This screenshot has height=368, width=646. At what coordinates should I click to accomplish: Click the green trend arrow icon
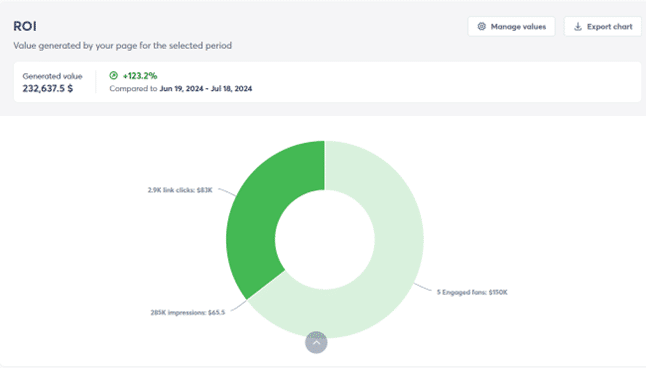point(114,75)
